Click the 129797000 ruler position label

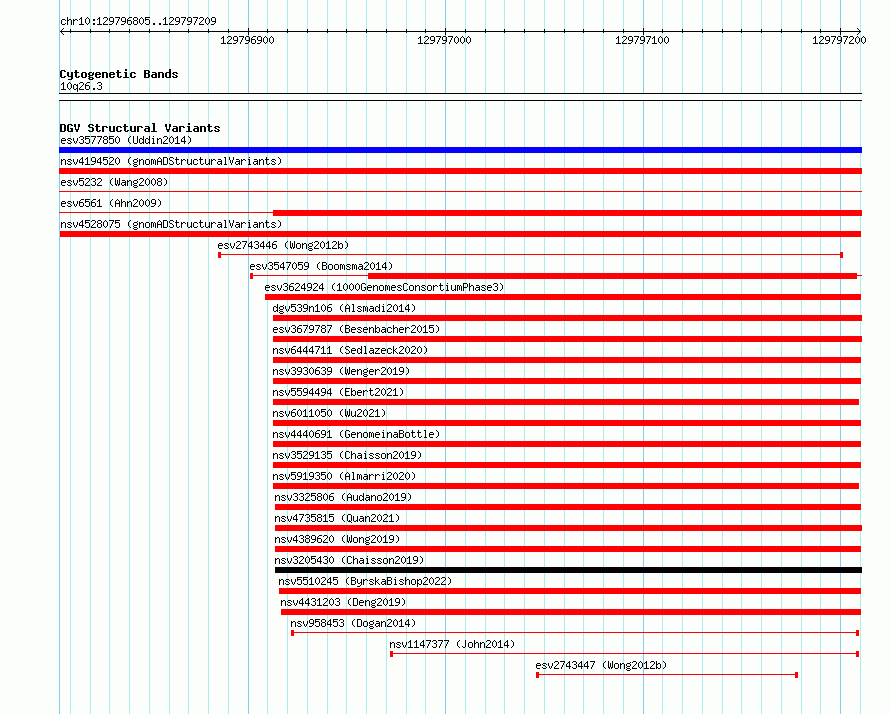click(x=444, y=40)
